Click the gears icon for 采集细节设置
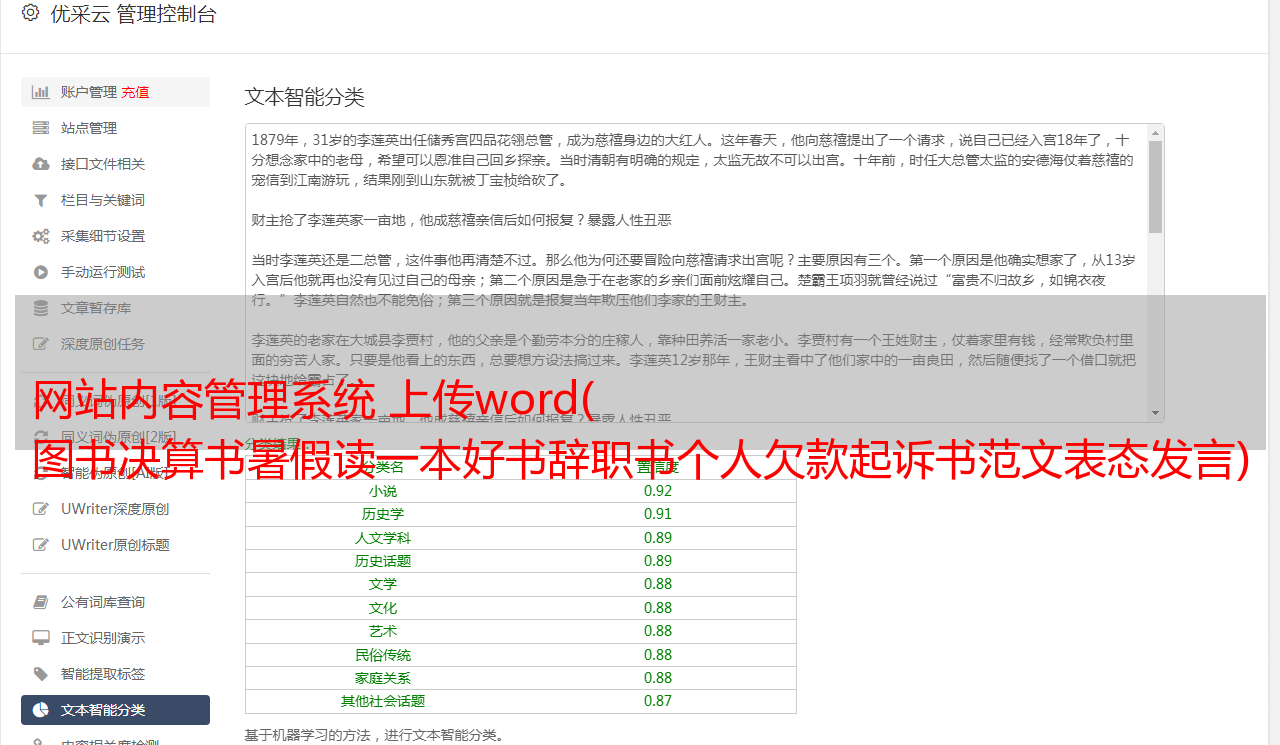The height and width of the screenshot is (745, 1280). pos(40,236)
